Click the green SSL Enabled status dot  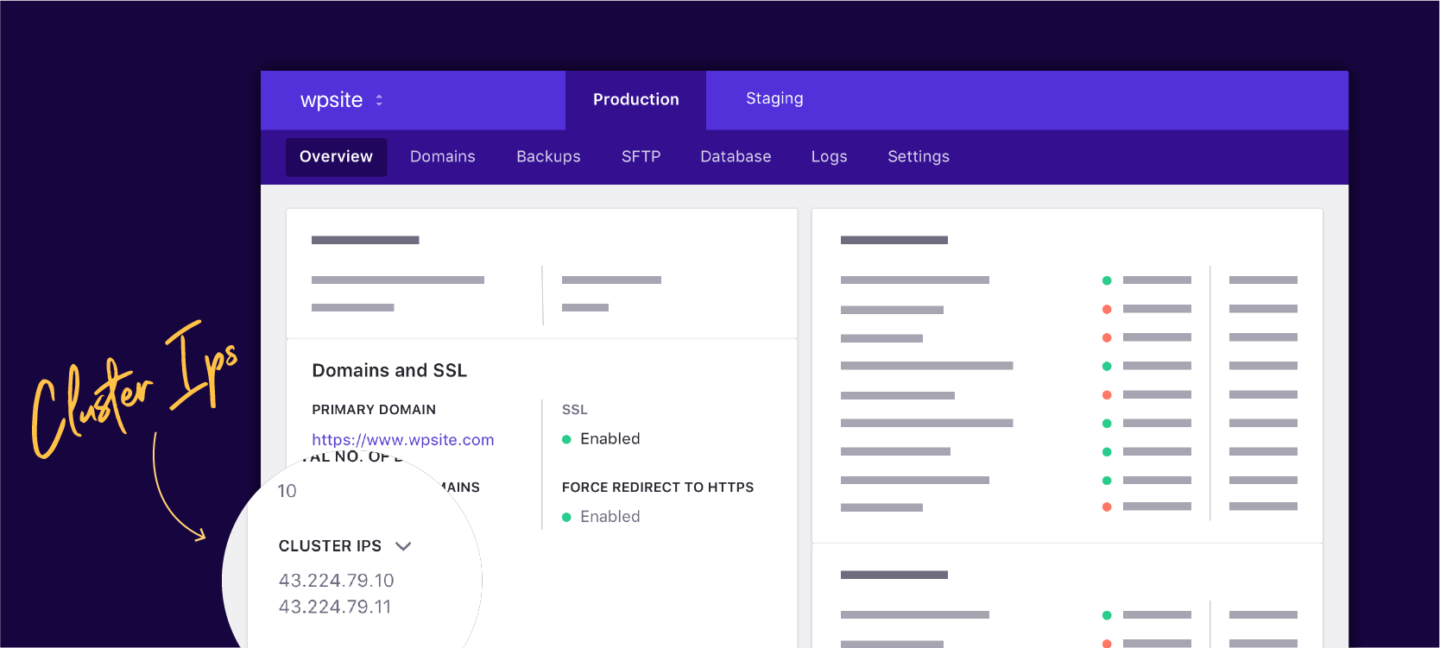tap(567, 439)
